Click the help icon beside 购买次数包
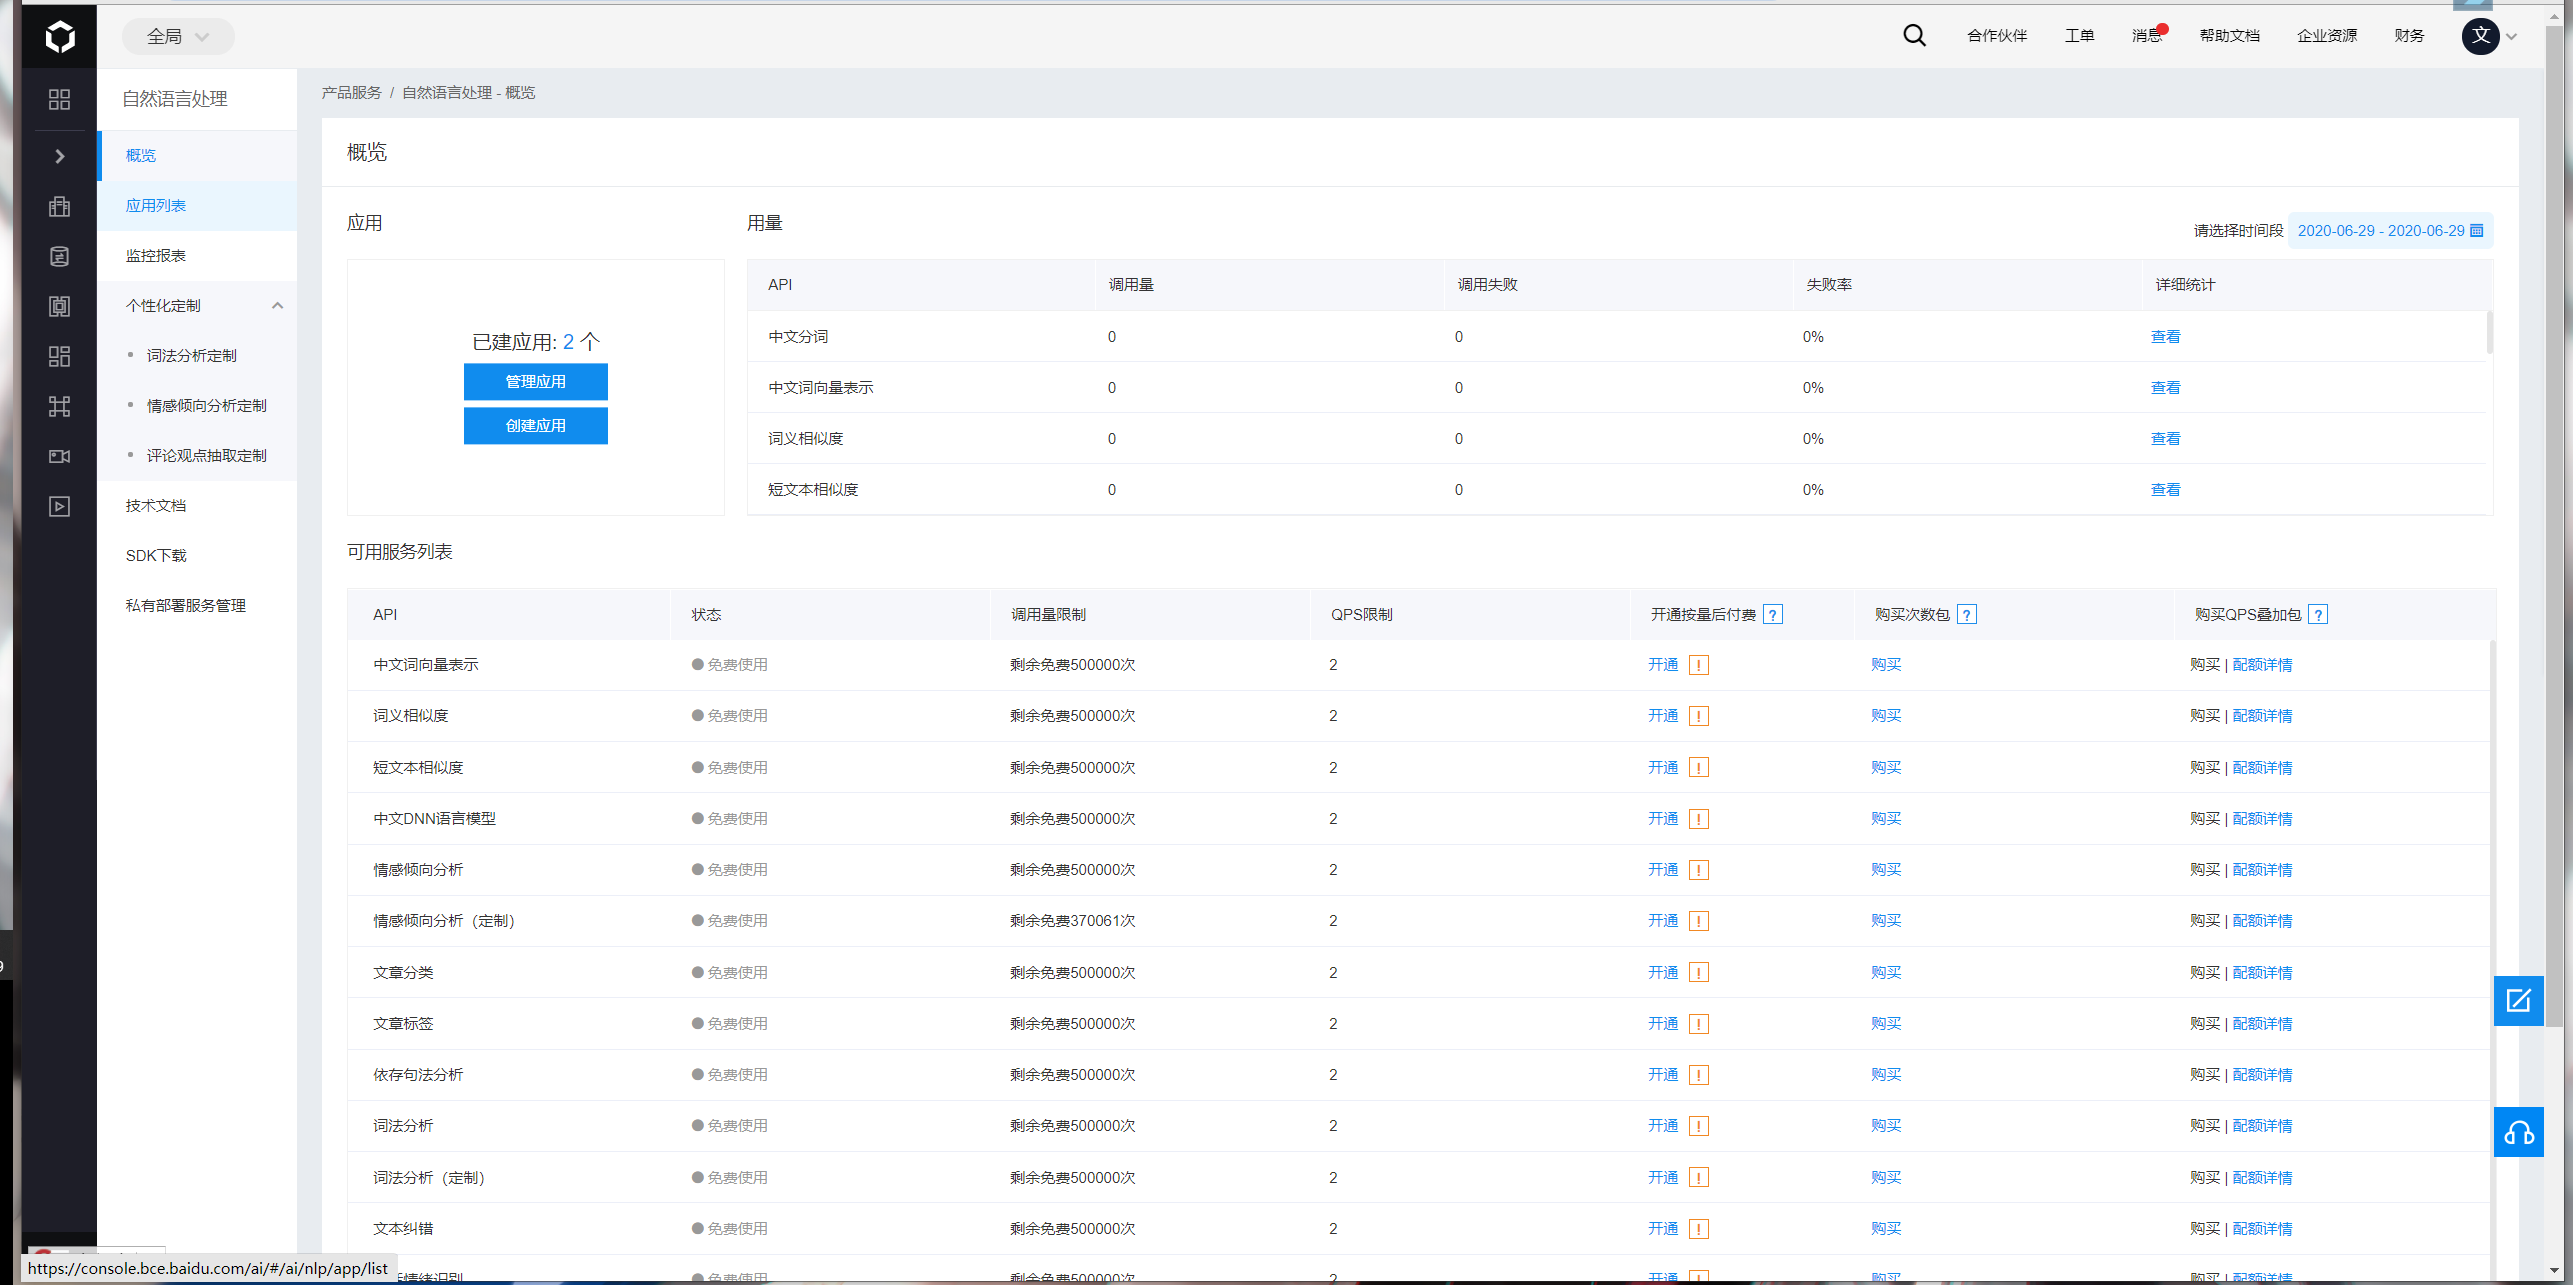The width and height of the screenshot is (2573, 1285). tap(1967, 615)
